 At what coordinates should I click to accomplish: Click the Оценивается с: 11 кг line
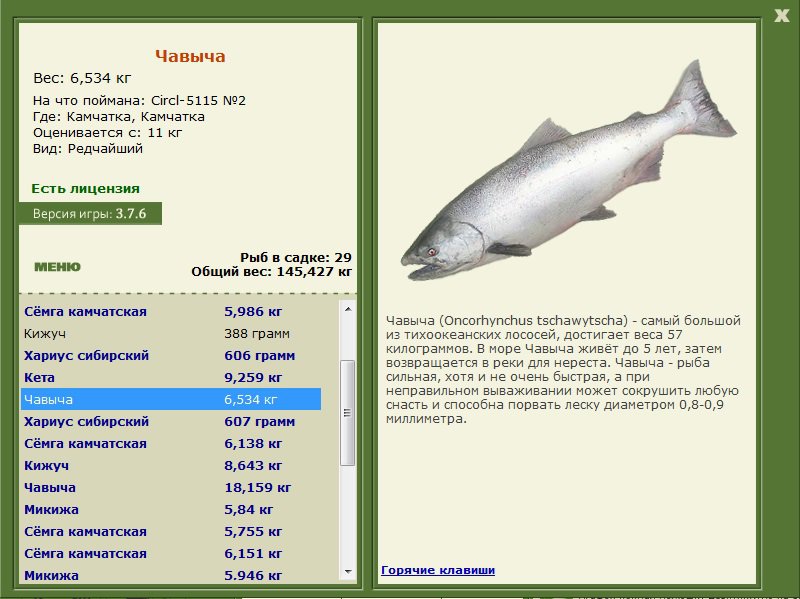[107, 133]
